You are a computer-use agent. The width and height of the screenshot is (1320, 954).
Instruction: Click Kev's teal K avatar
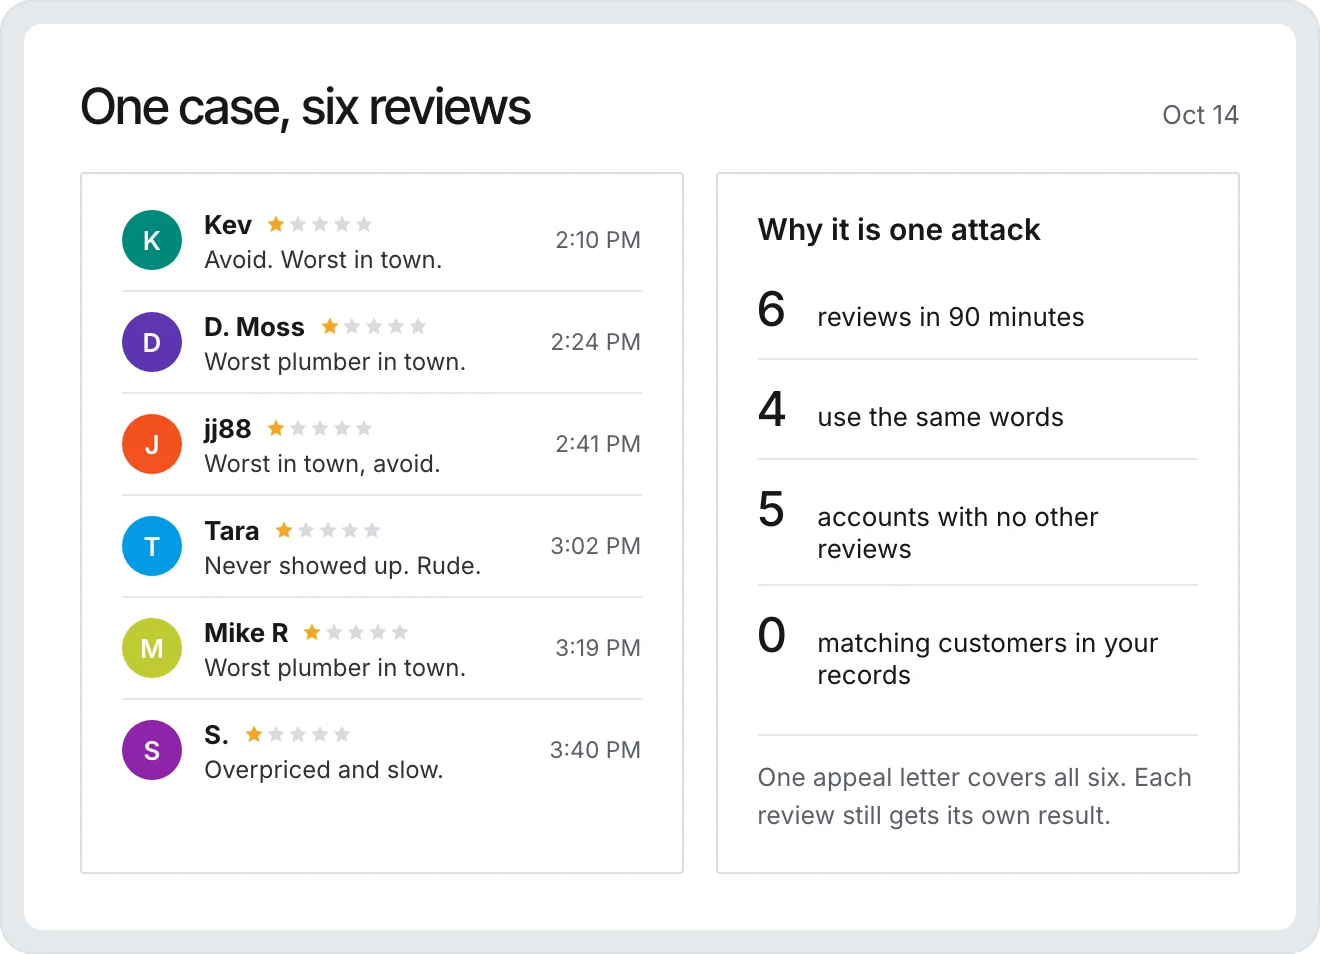click(x=152, y=240)
